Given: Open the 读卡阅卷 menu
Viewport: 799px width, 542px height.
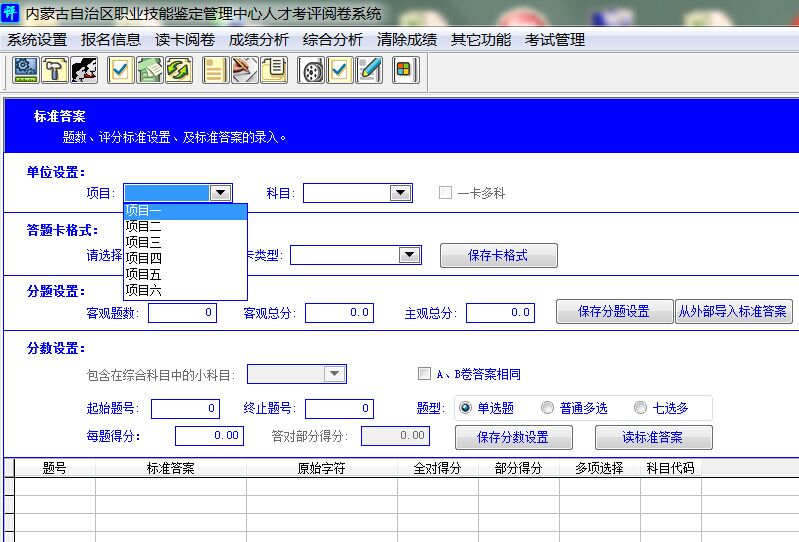Looking at the screenshot, I should (x=184, y=40).
